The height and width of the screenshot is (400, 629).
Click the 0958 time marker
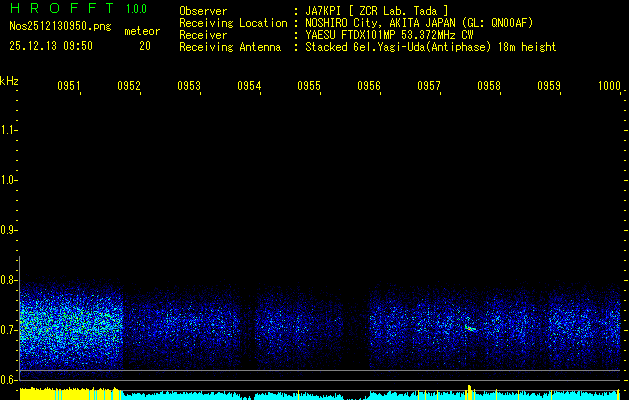(489, 87)
